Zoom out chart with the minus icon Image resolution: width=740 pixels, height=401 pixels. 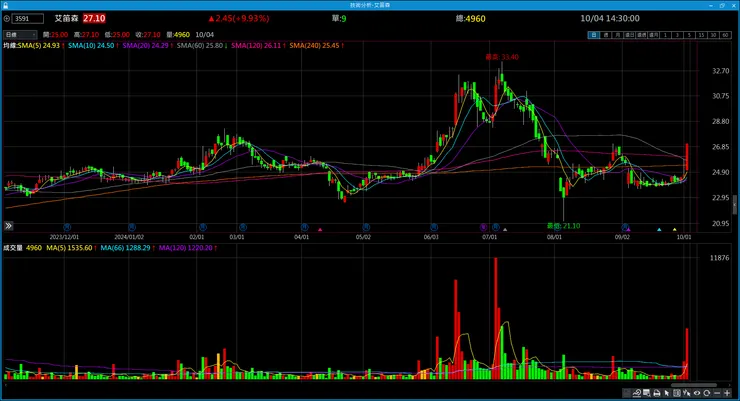(717, 393)
